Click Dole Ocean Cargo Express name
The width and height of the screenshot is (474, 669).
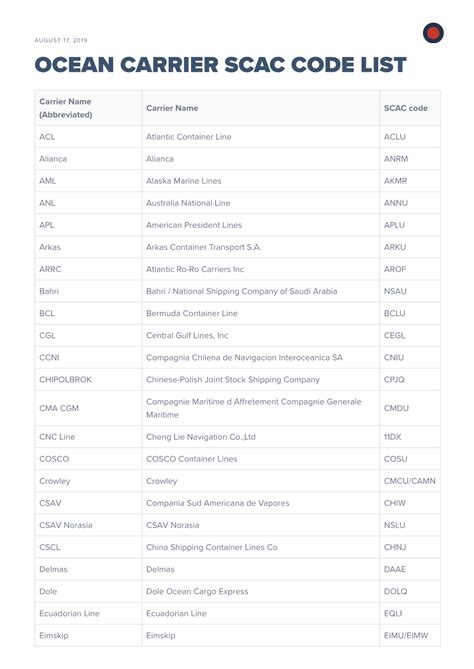pyautogui.click(x=197, y=591)
